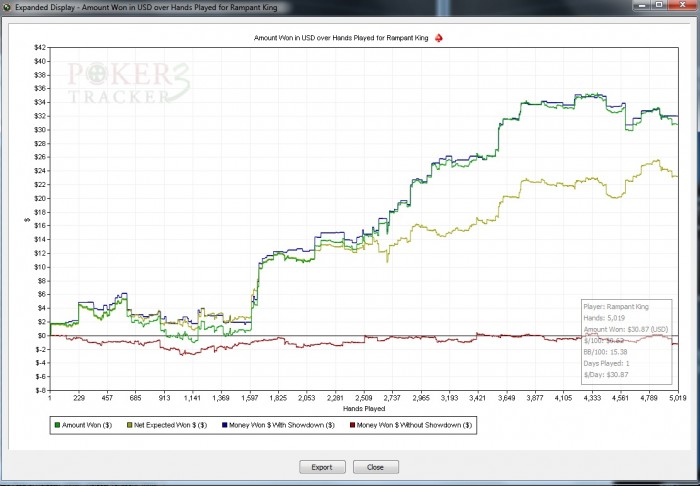Click 'Money Won $ Without Showdown ($)' legend label
700x486 pixels.
coord(414,425)
